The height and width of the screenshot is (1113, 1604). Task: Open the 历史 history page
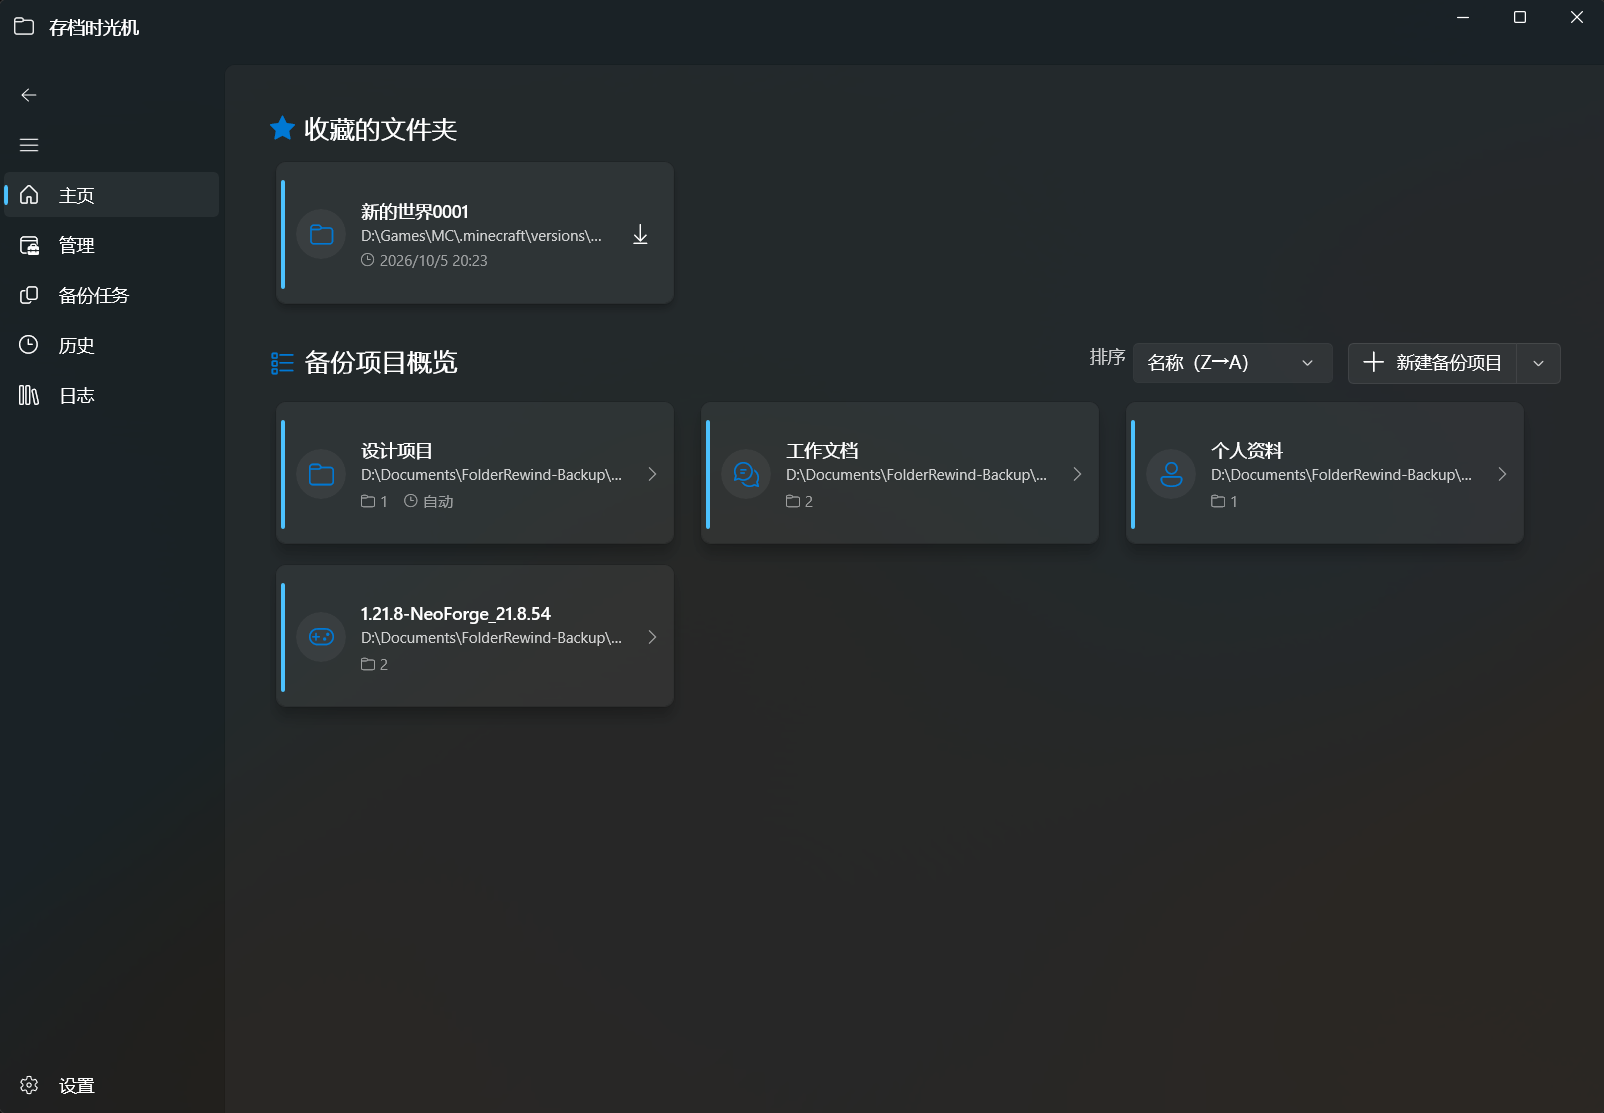[x=112, y=345]
